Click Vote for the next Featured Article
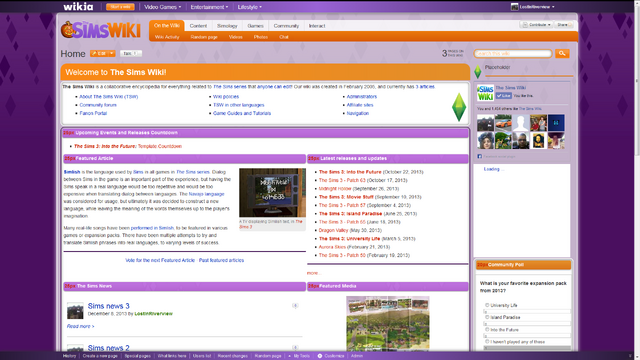 click(x=160, y=260)
